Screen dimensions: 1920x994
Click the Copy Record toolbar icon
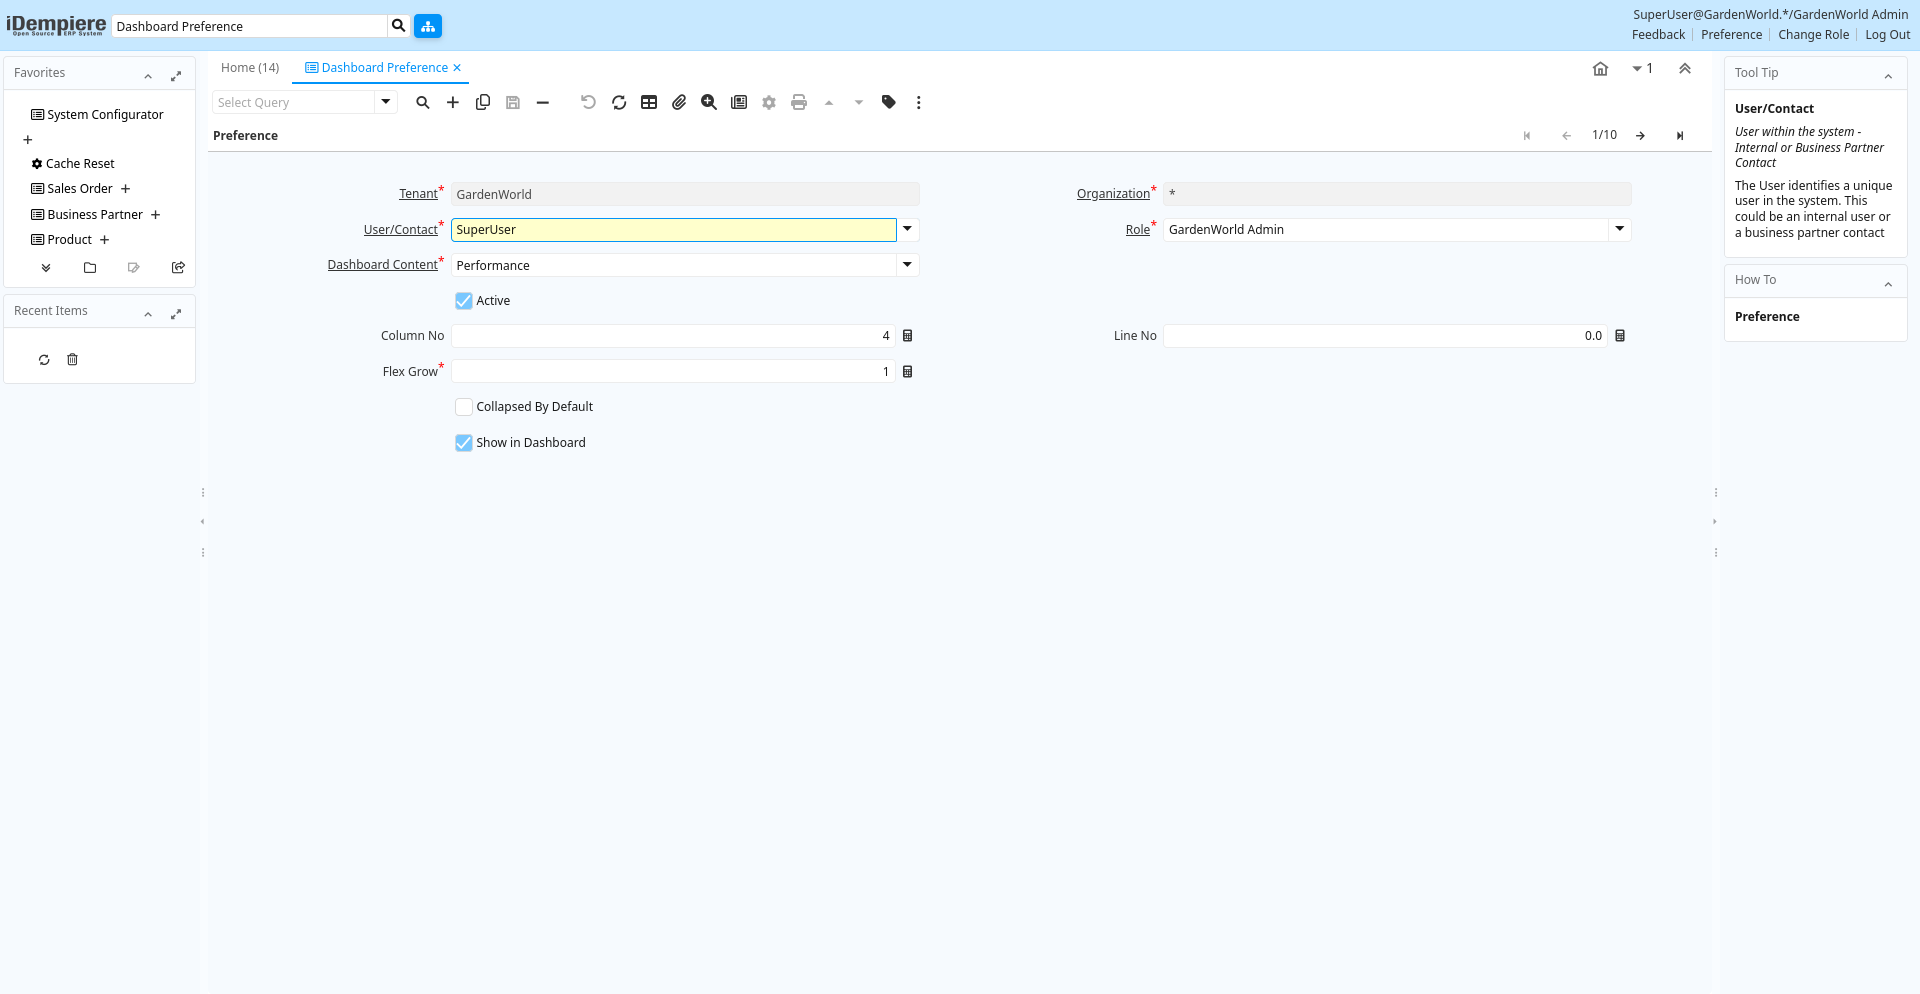pos(483,102)
